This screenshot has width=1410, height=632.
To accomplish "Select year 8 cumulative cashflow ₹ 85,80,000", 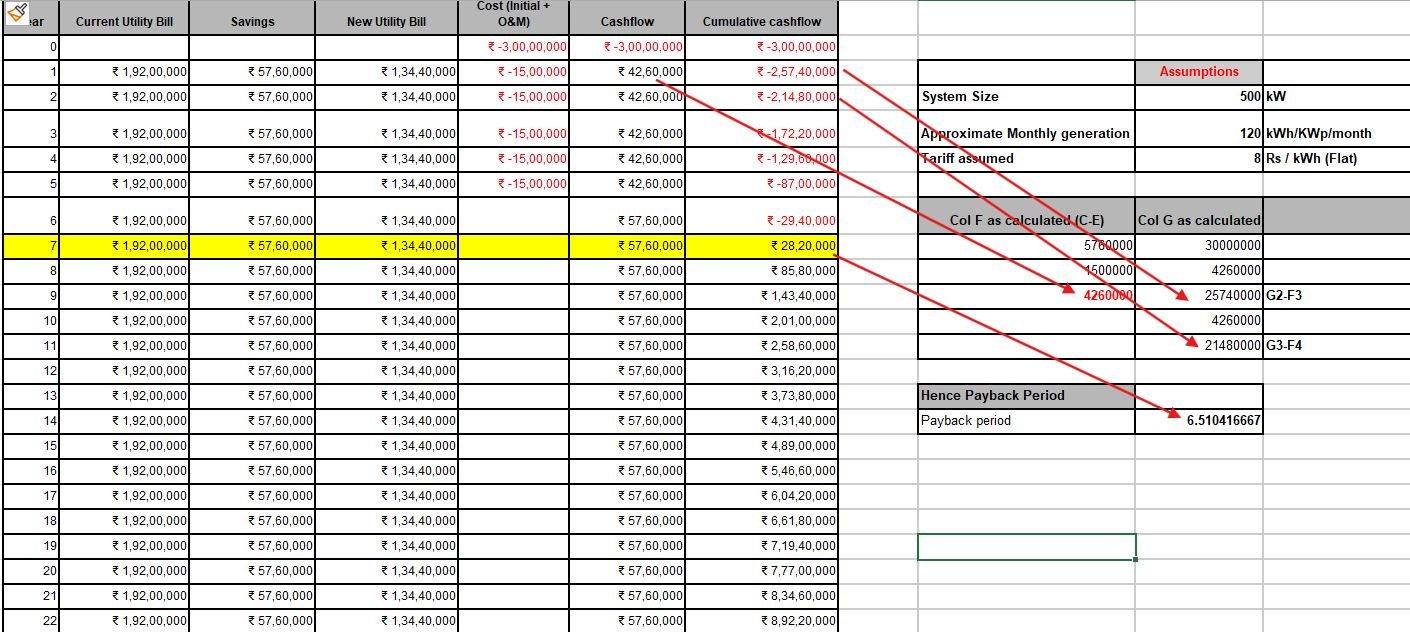I will (761, 271).
